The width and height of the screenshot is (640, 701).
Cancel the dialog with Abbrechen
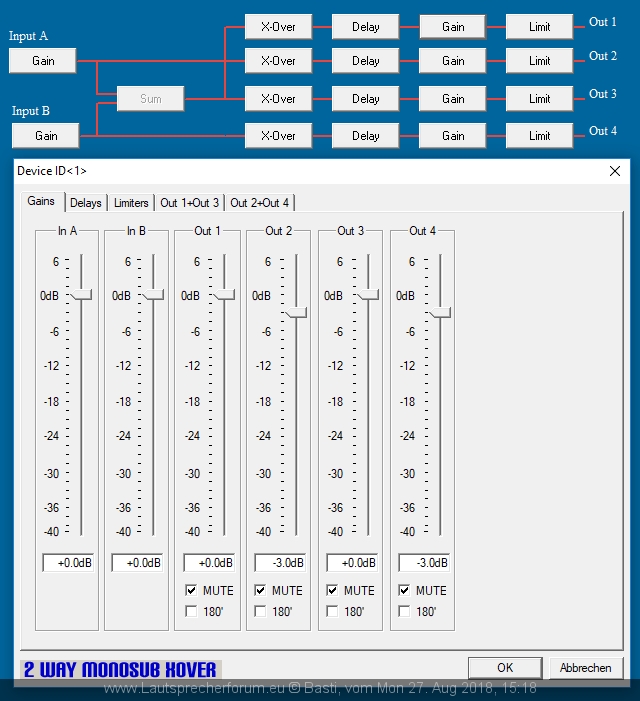[x=585, y=667]
